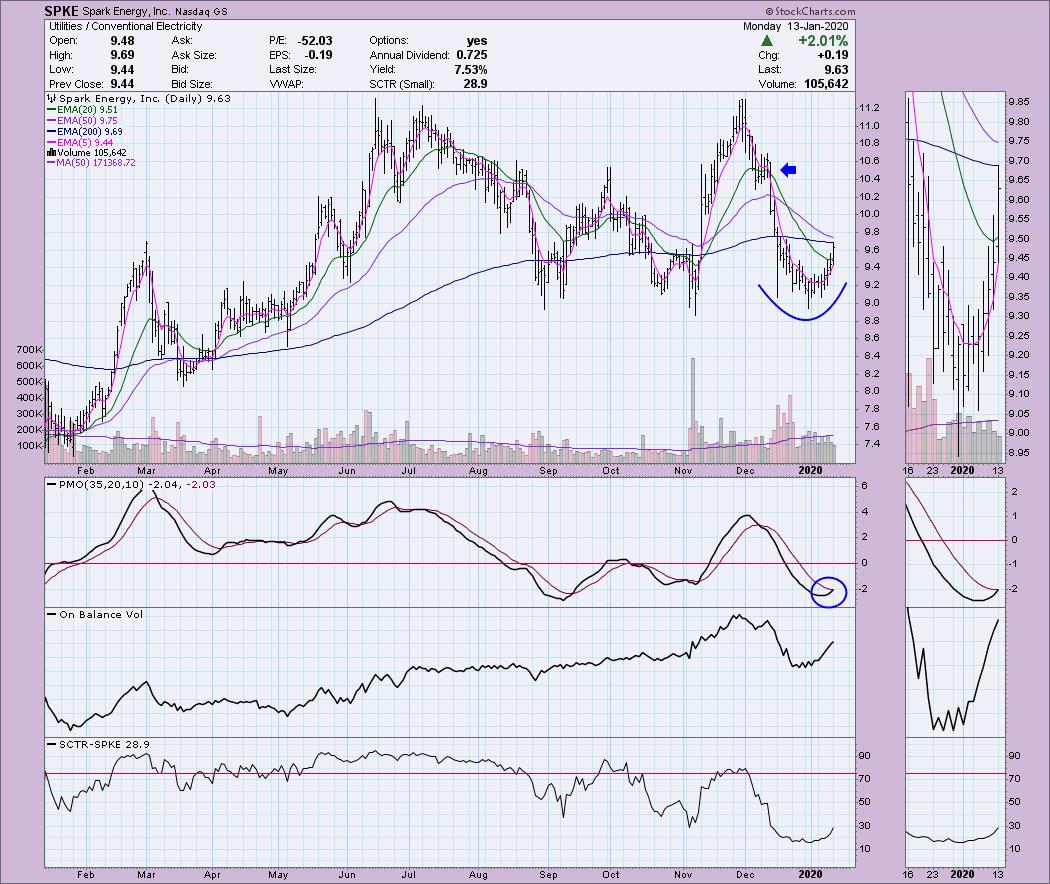The image size is (1050, 884).
Task: Click the 700K volume axis label
Action: coord(30,350)
